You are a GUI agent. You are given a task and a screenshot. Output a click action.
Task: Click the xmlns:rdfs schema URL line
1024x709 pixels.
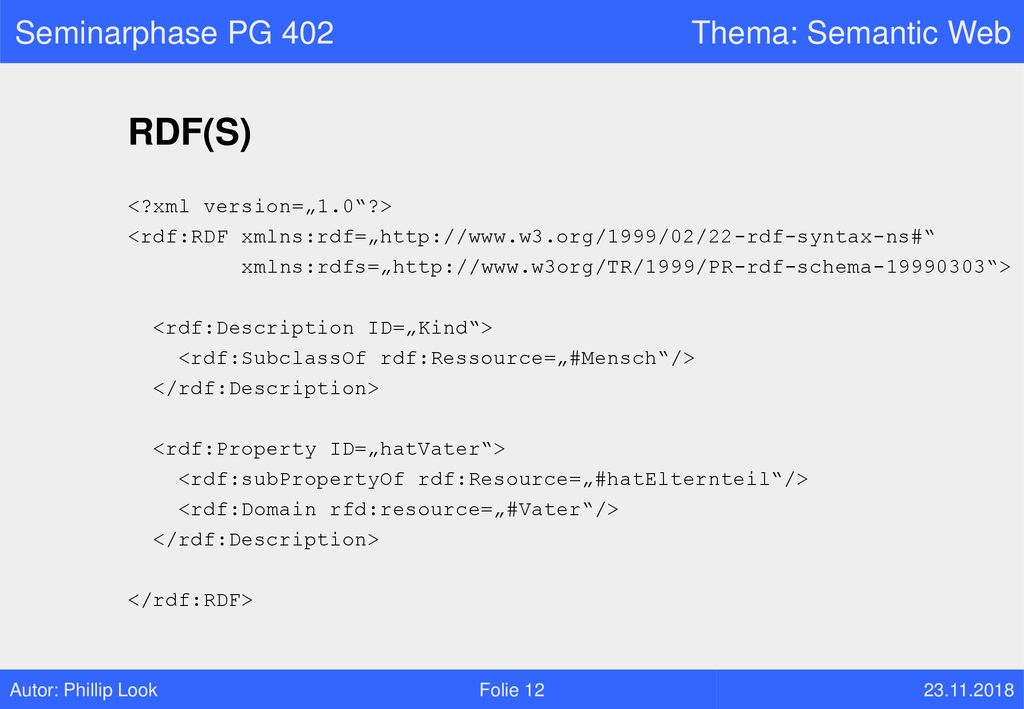coord(626,267)
